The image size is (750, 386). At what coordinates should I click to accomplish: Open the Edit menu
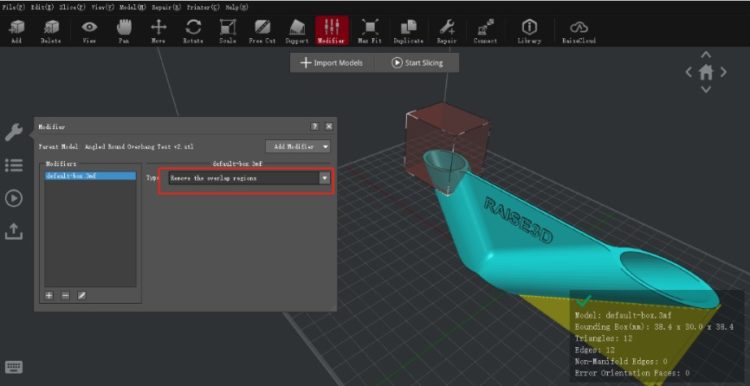click(x=43, y=7)
